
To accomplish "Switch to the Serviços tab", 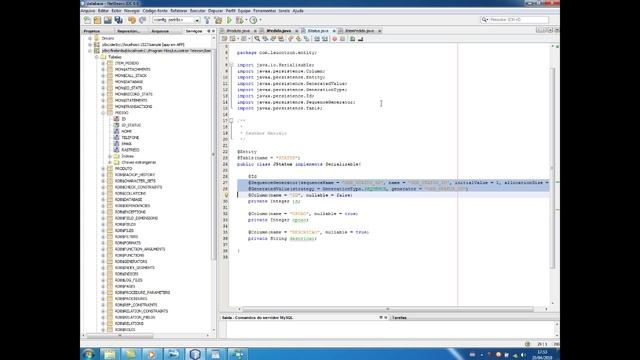I will [194, 31].
